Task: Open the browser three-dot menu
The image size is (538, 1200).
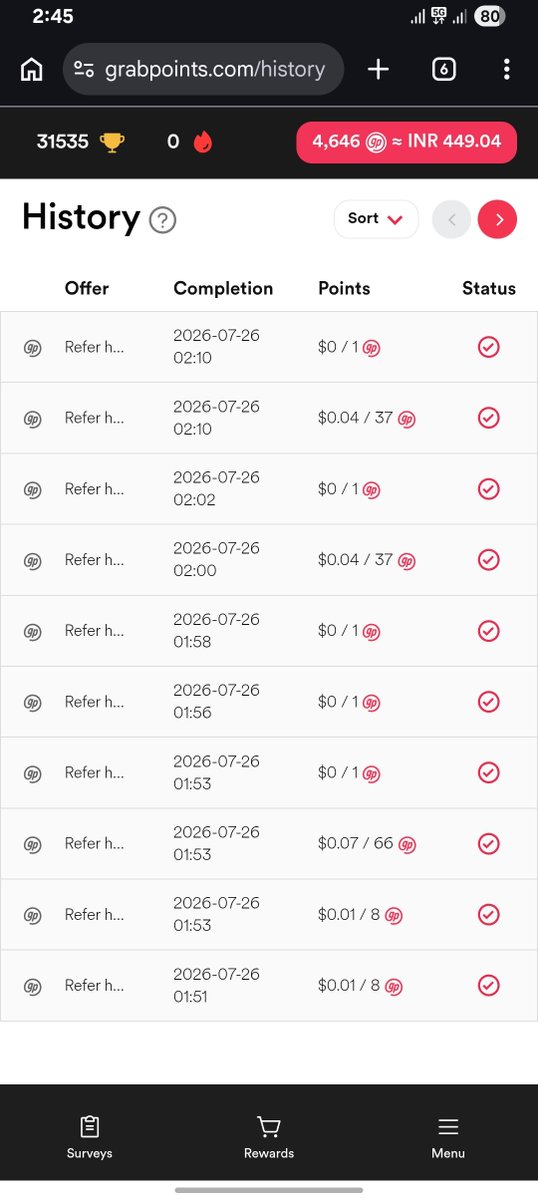Action: point(507,69)
